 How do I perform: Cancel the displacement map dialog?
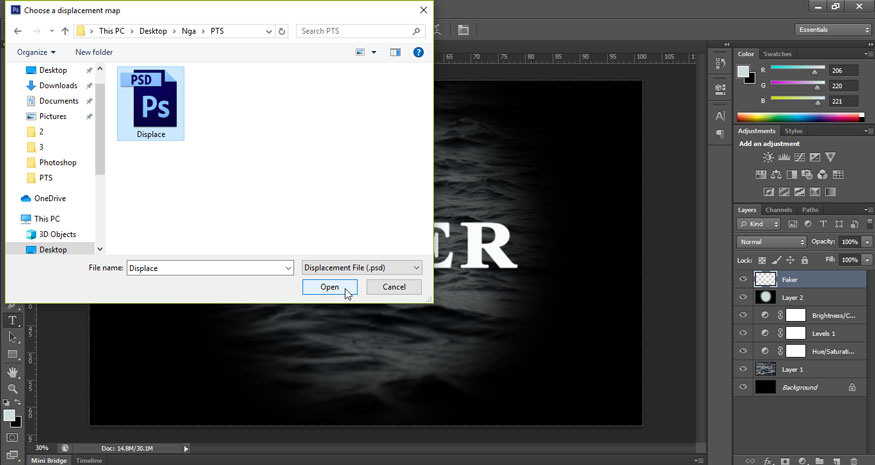pyautogui.click(x=394, y=287)
